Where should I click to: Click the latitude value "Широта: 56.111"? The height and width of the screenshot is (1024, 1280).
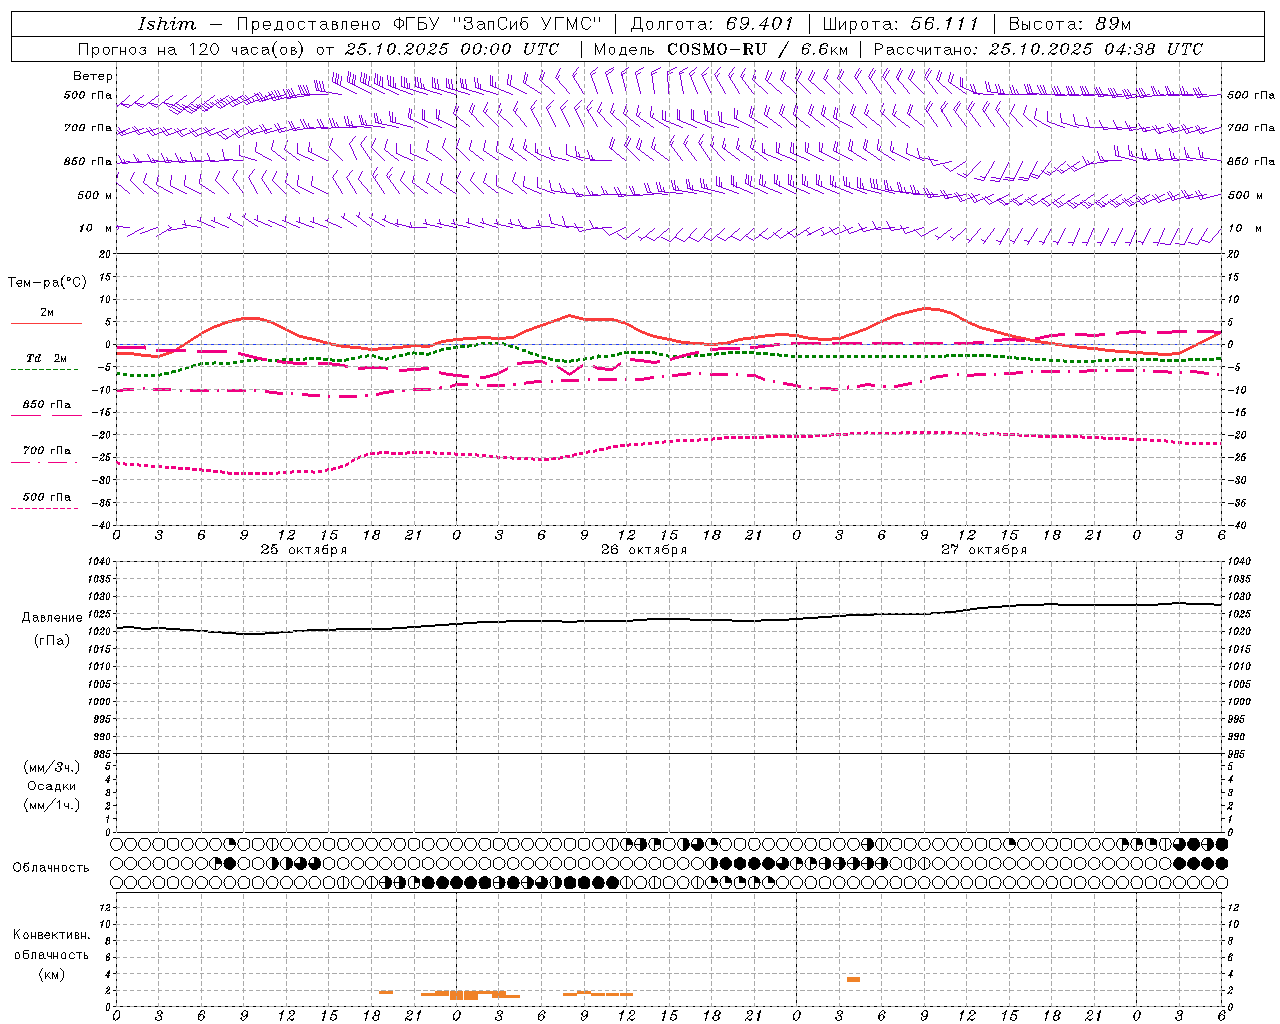[x=900, y=24]
